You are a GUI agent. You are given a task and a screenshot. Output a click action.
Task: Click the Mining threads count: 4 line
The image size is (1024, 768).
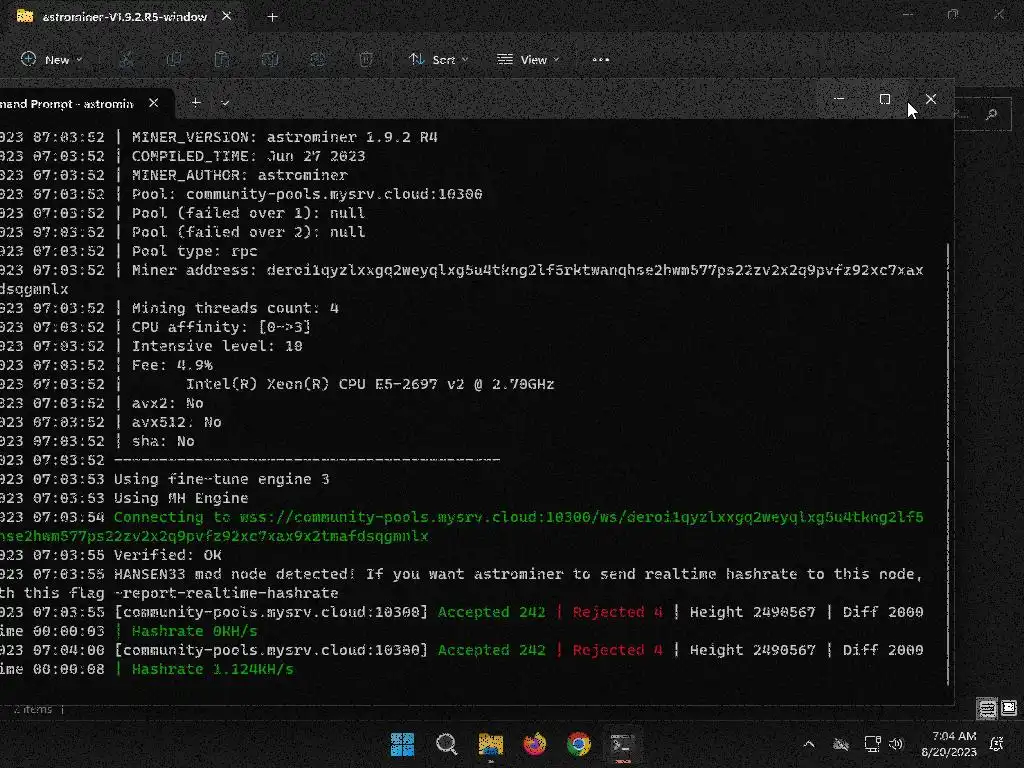pos(235,308)
